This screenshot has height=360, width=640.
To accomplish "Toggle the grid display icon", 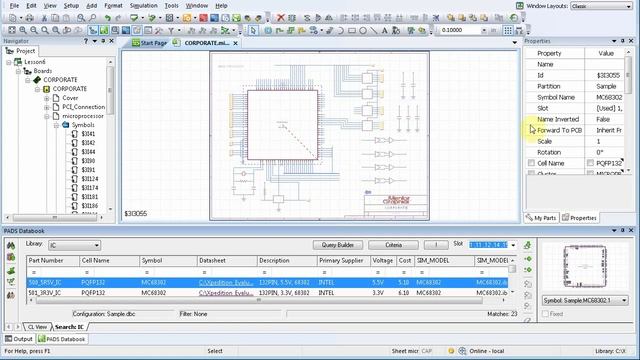I will [507, 30].
